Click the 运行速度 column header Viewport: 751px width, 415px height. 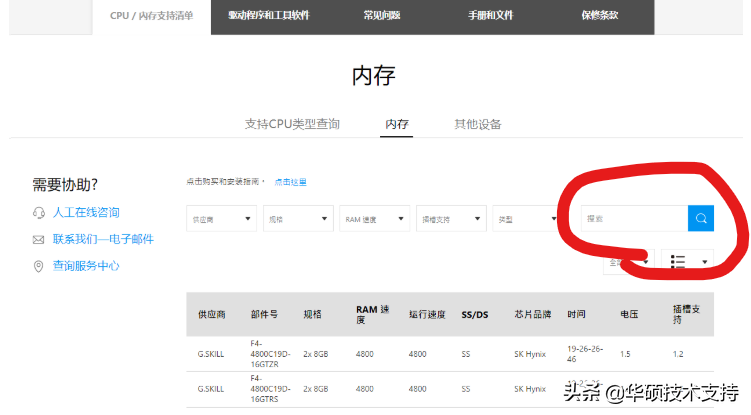tap(427, 314)
